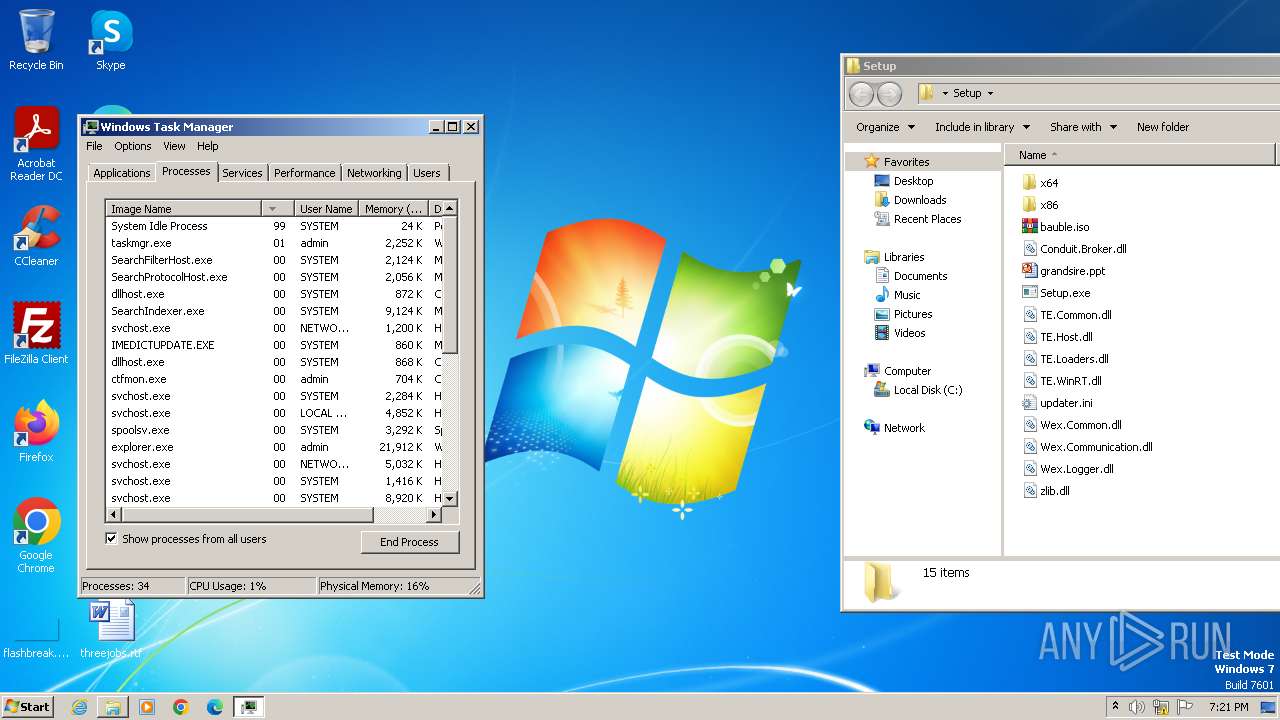Open Options menu in Task Manager

tap(132, 146)
